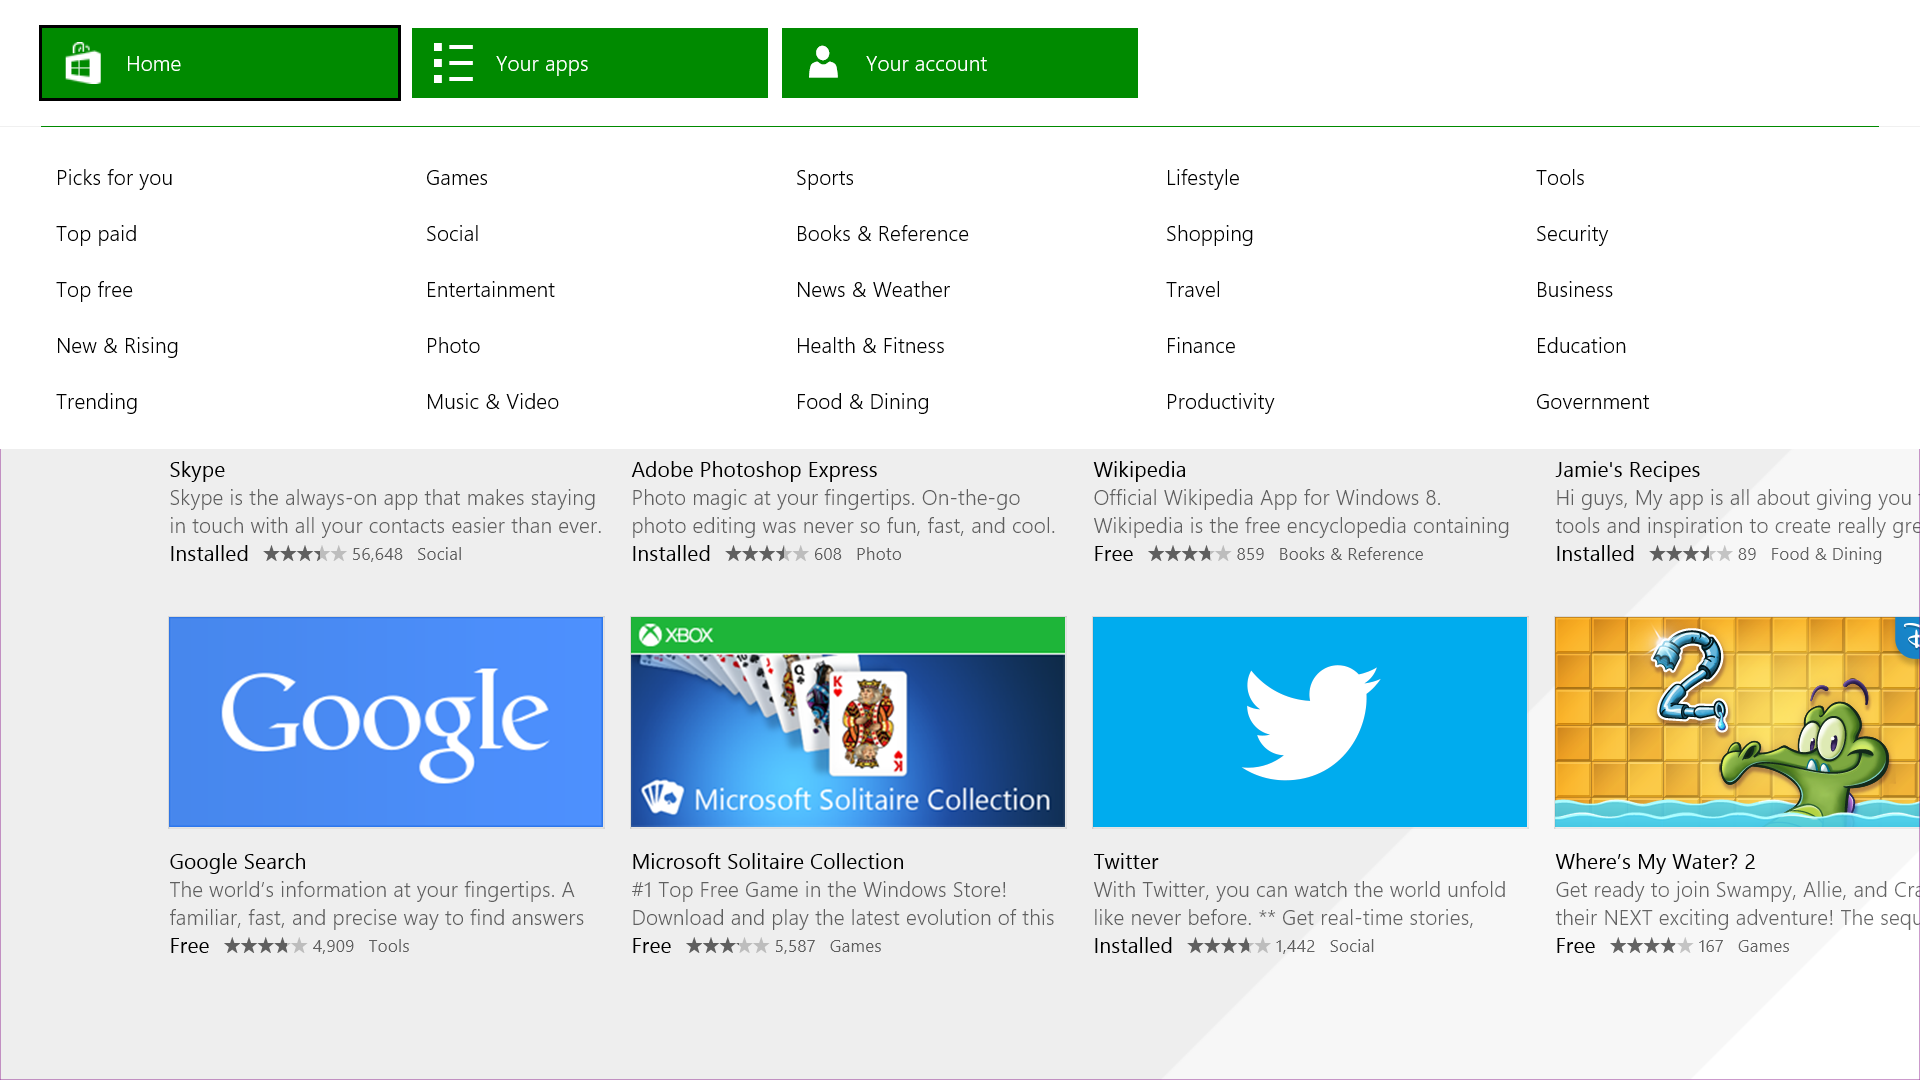
Task: Click the Adobe Photoshop Express title
Action: [x=754, y=470]
